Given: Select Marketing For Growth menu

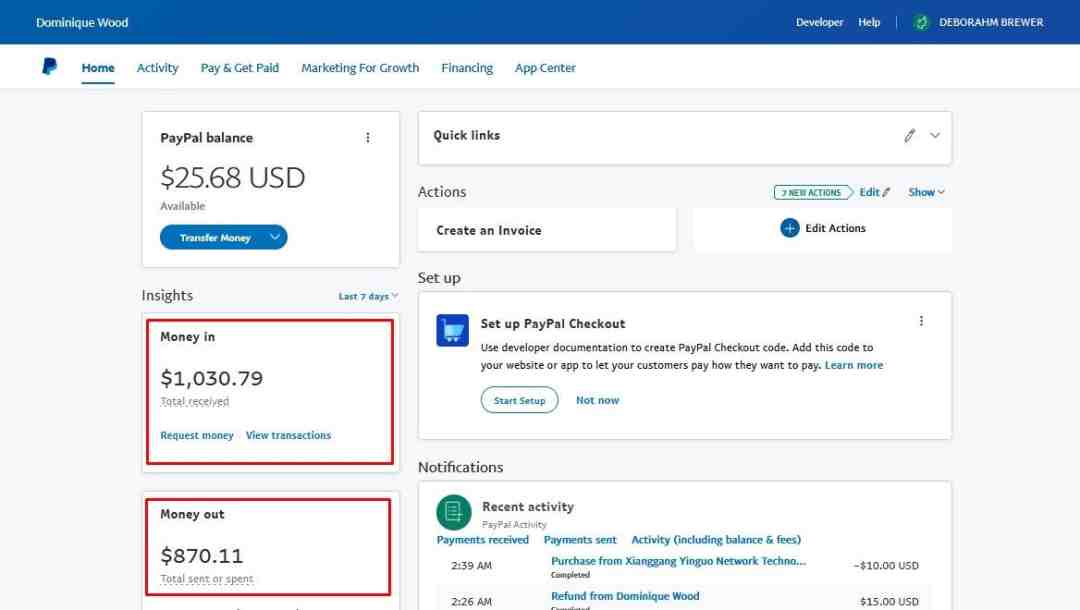Looking at the screenshot, I should click(360, 67).
